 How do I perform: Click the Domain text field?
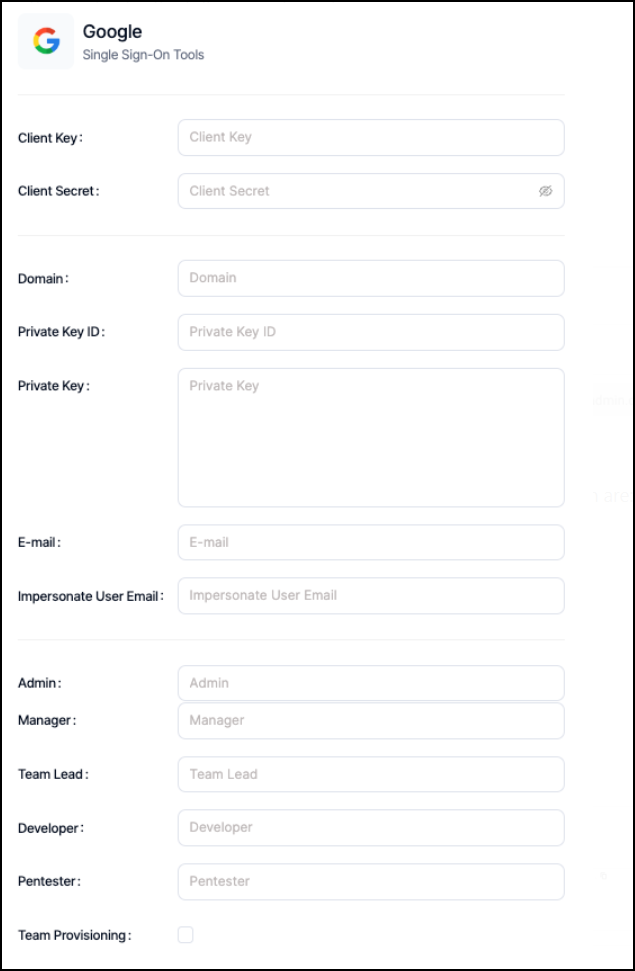coord(370,278)
